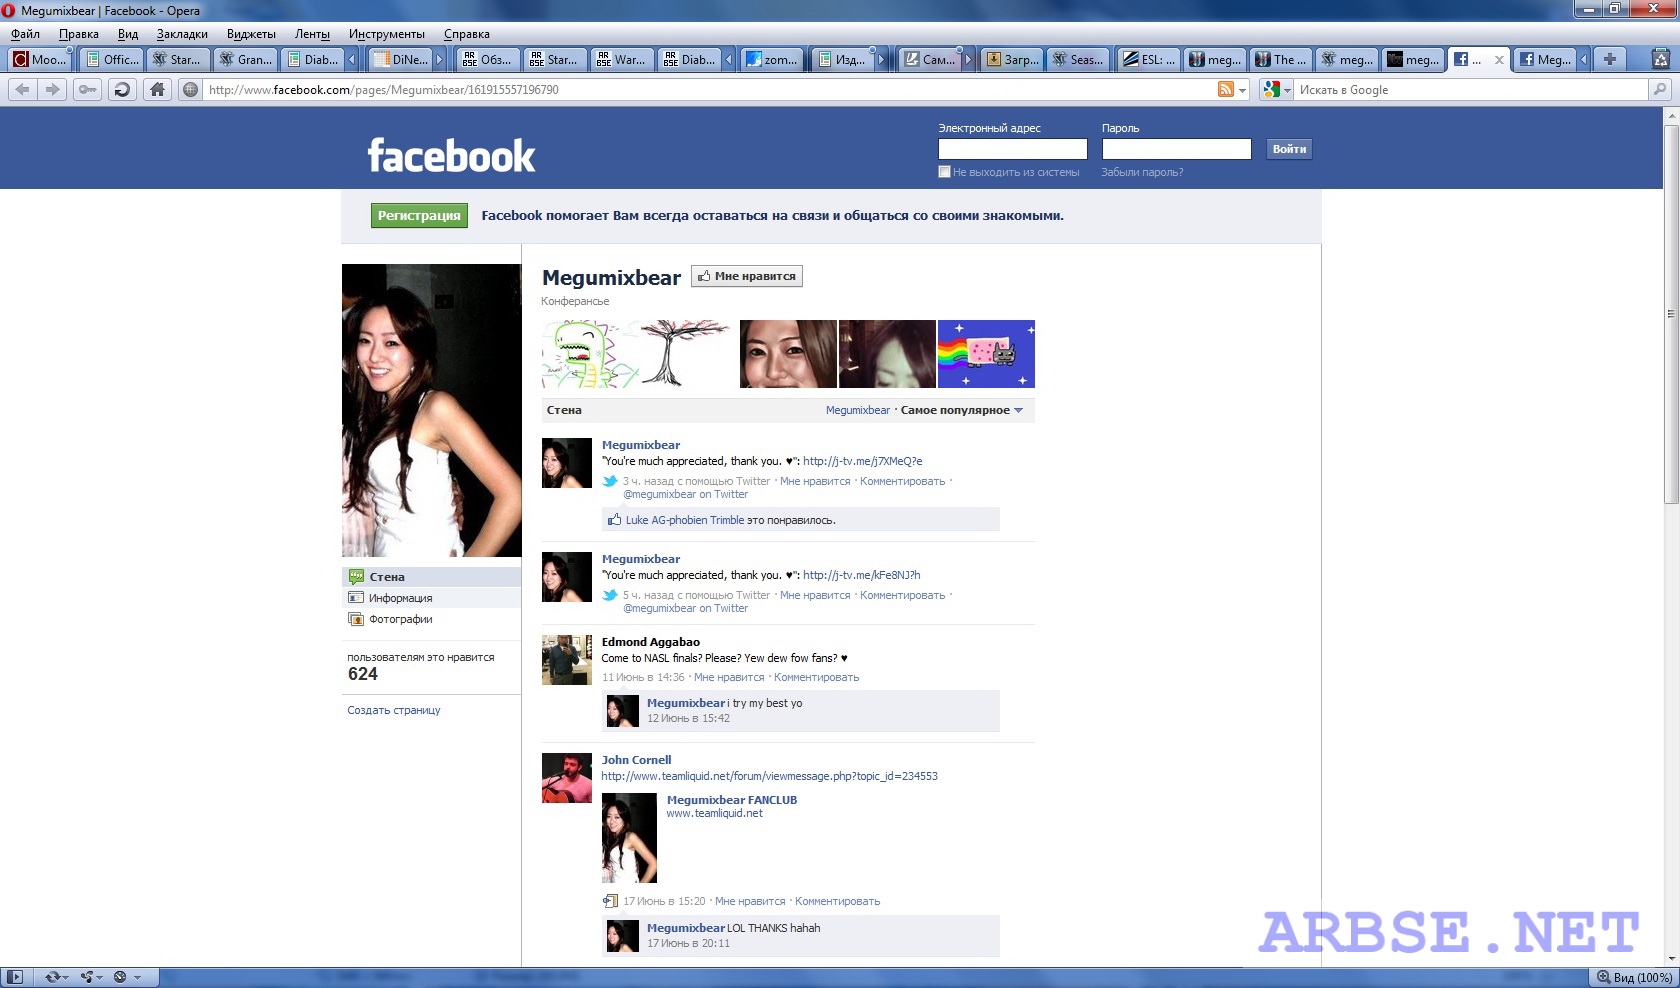Open the Nyan Cat photo thumbnail
1680x988 pixels.
tap(986, 354)
